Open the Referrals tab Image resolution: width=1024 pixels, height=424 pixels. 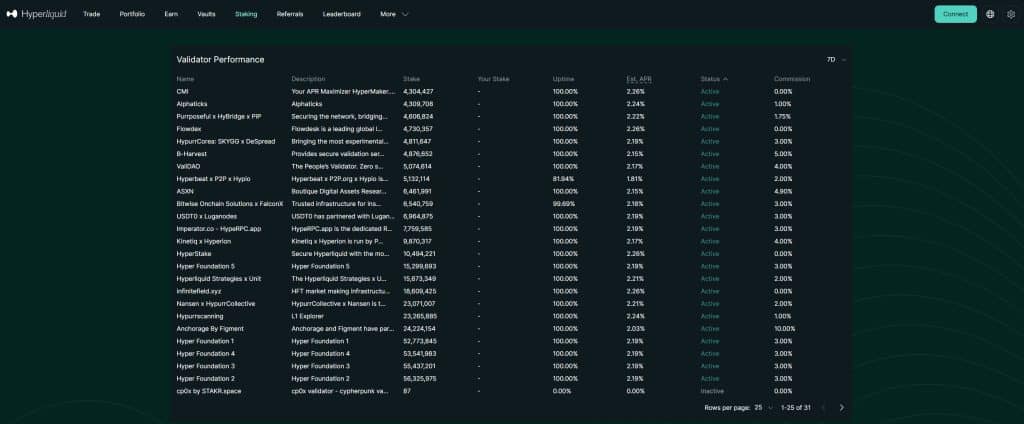[290, 14]
